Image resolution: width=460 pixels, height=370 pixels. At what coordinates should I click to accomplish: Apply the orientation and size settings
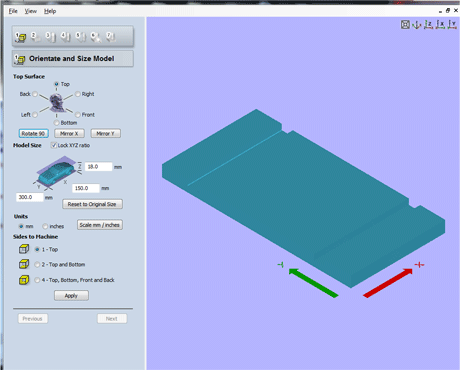[71, 295]
